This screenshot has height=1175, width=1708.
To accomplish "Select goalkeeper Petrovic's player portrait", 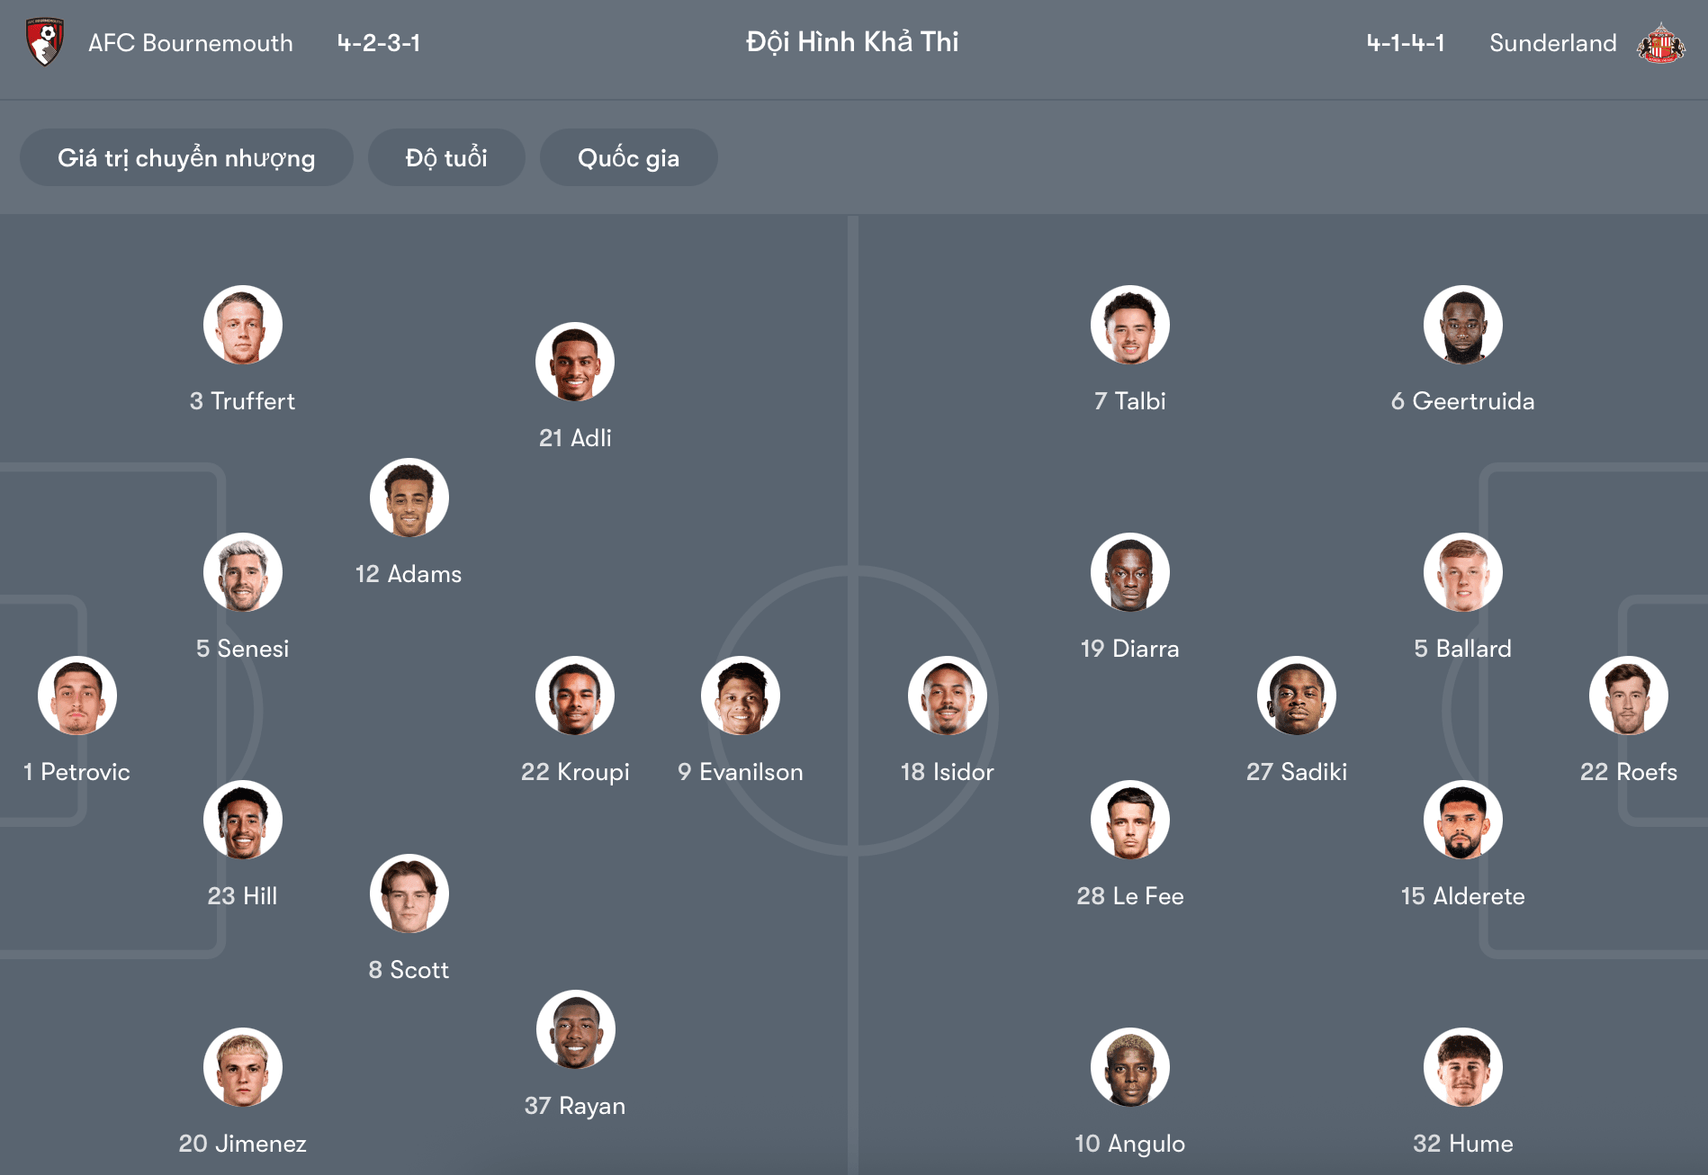I will [76, 695].
